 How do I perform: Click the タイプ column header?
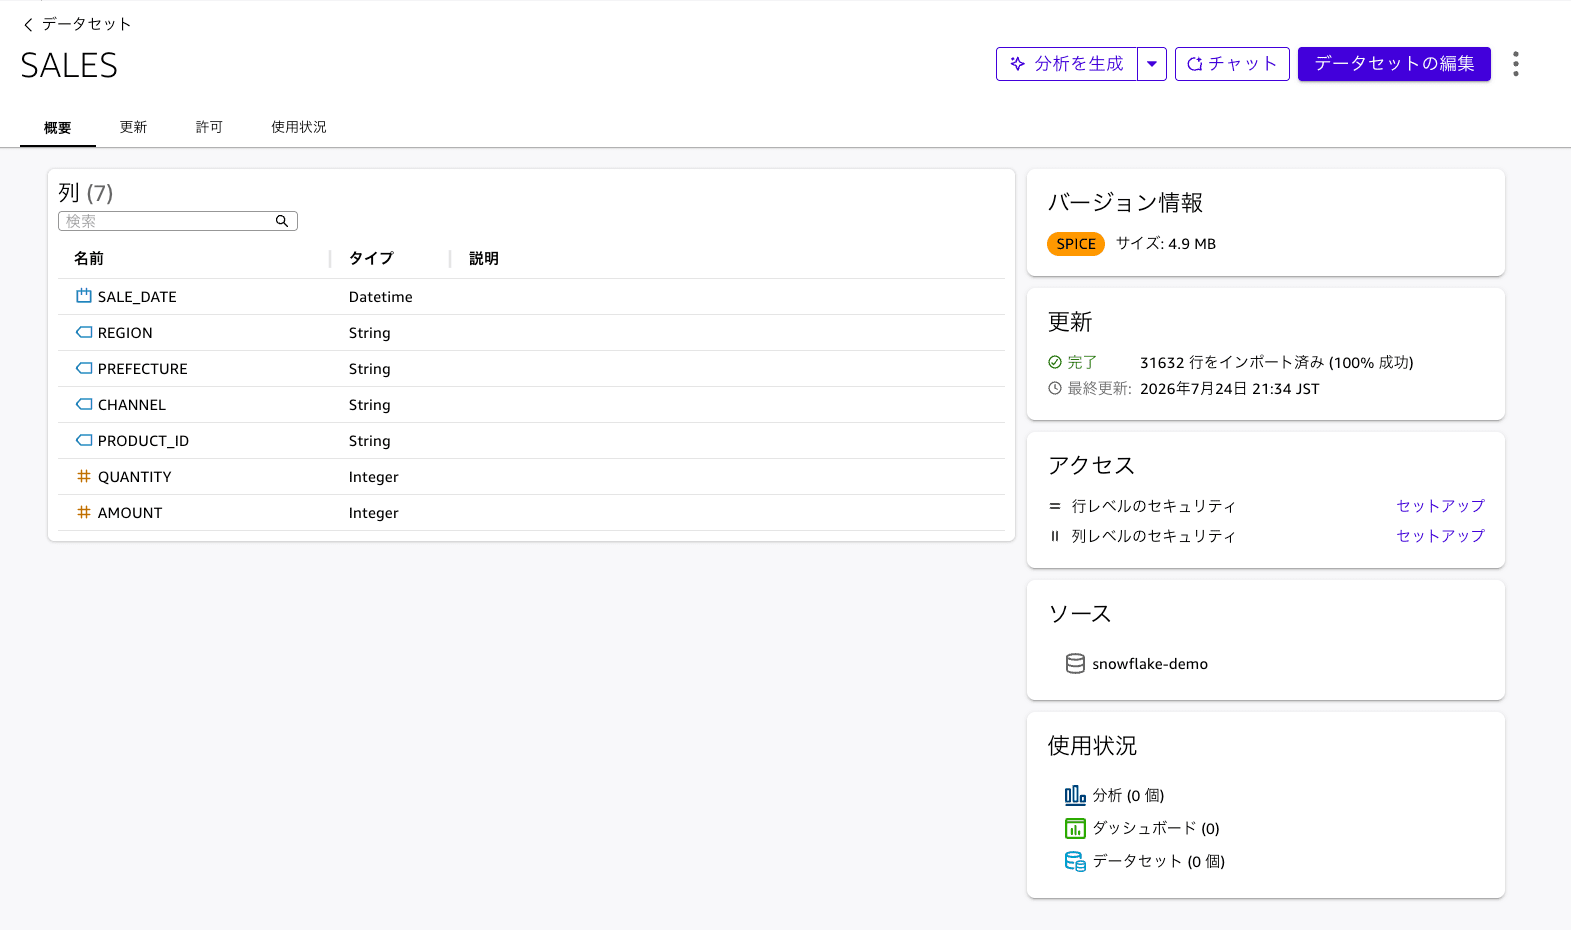tap(371, 258)
